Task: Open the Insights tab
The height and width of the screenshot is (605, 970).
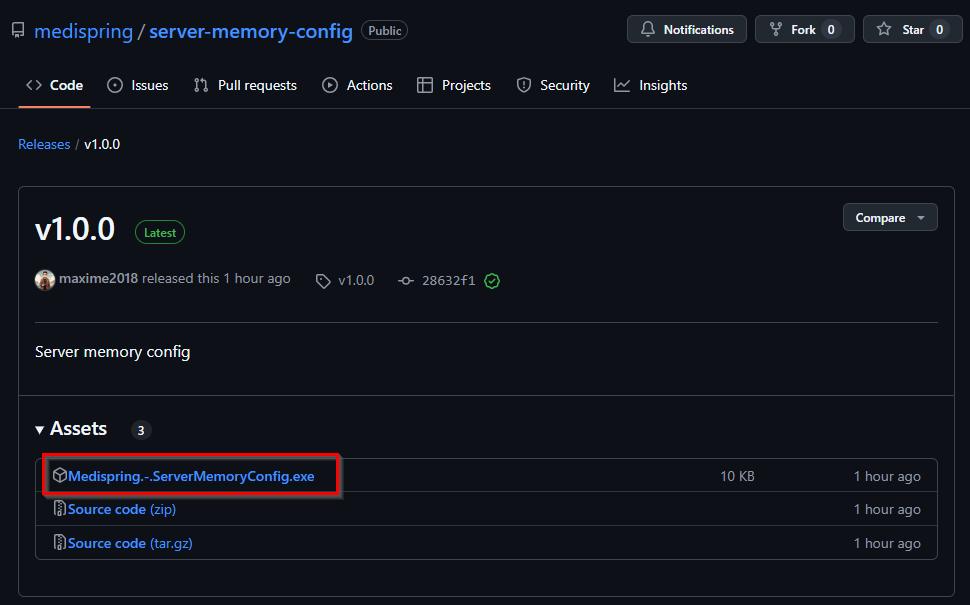Action: [650, 85]
